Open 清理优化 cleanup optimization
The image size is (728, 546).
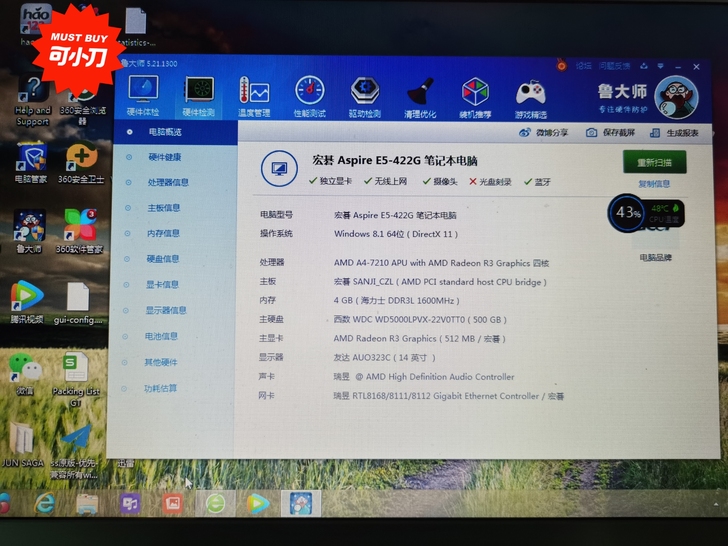click(420, 98)
